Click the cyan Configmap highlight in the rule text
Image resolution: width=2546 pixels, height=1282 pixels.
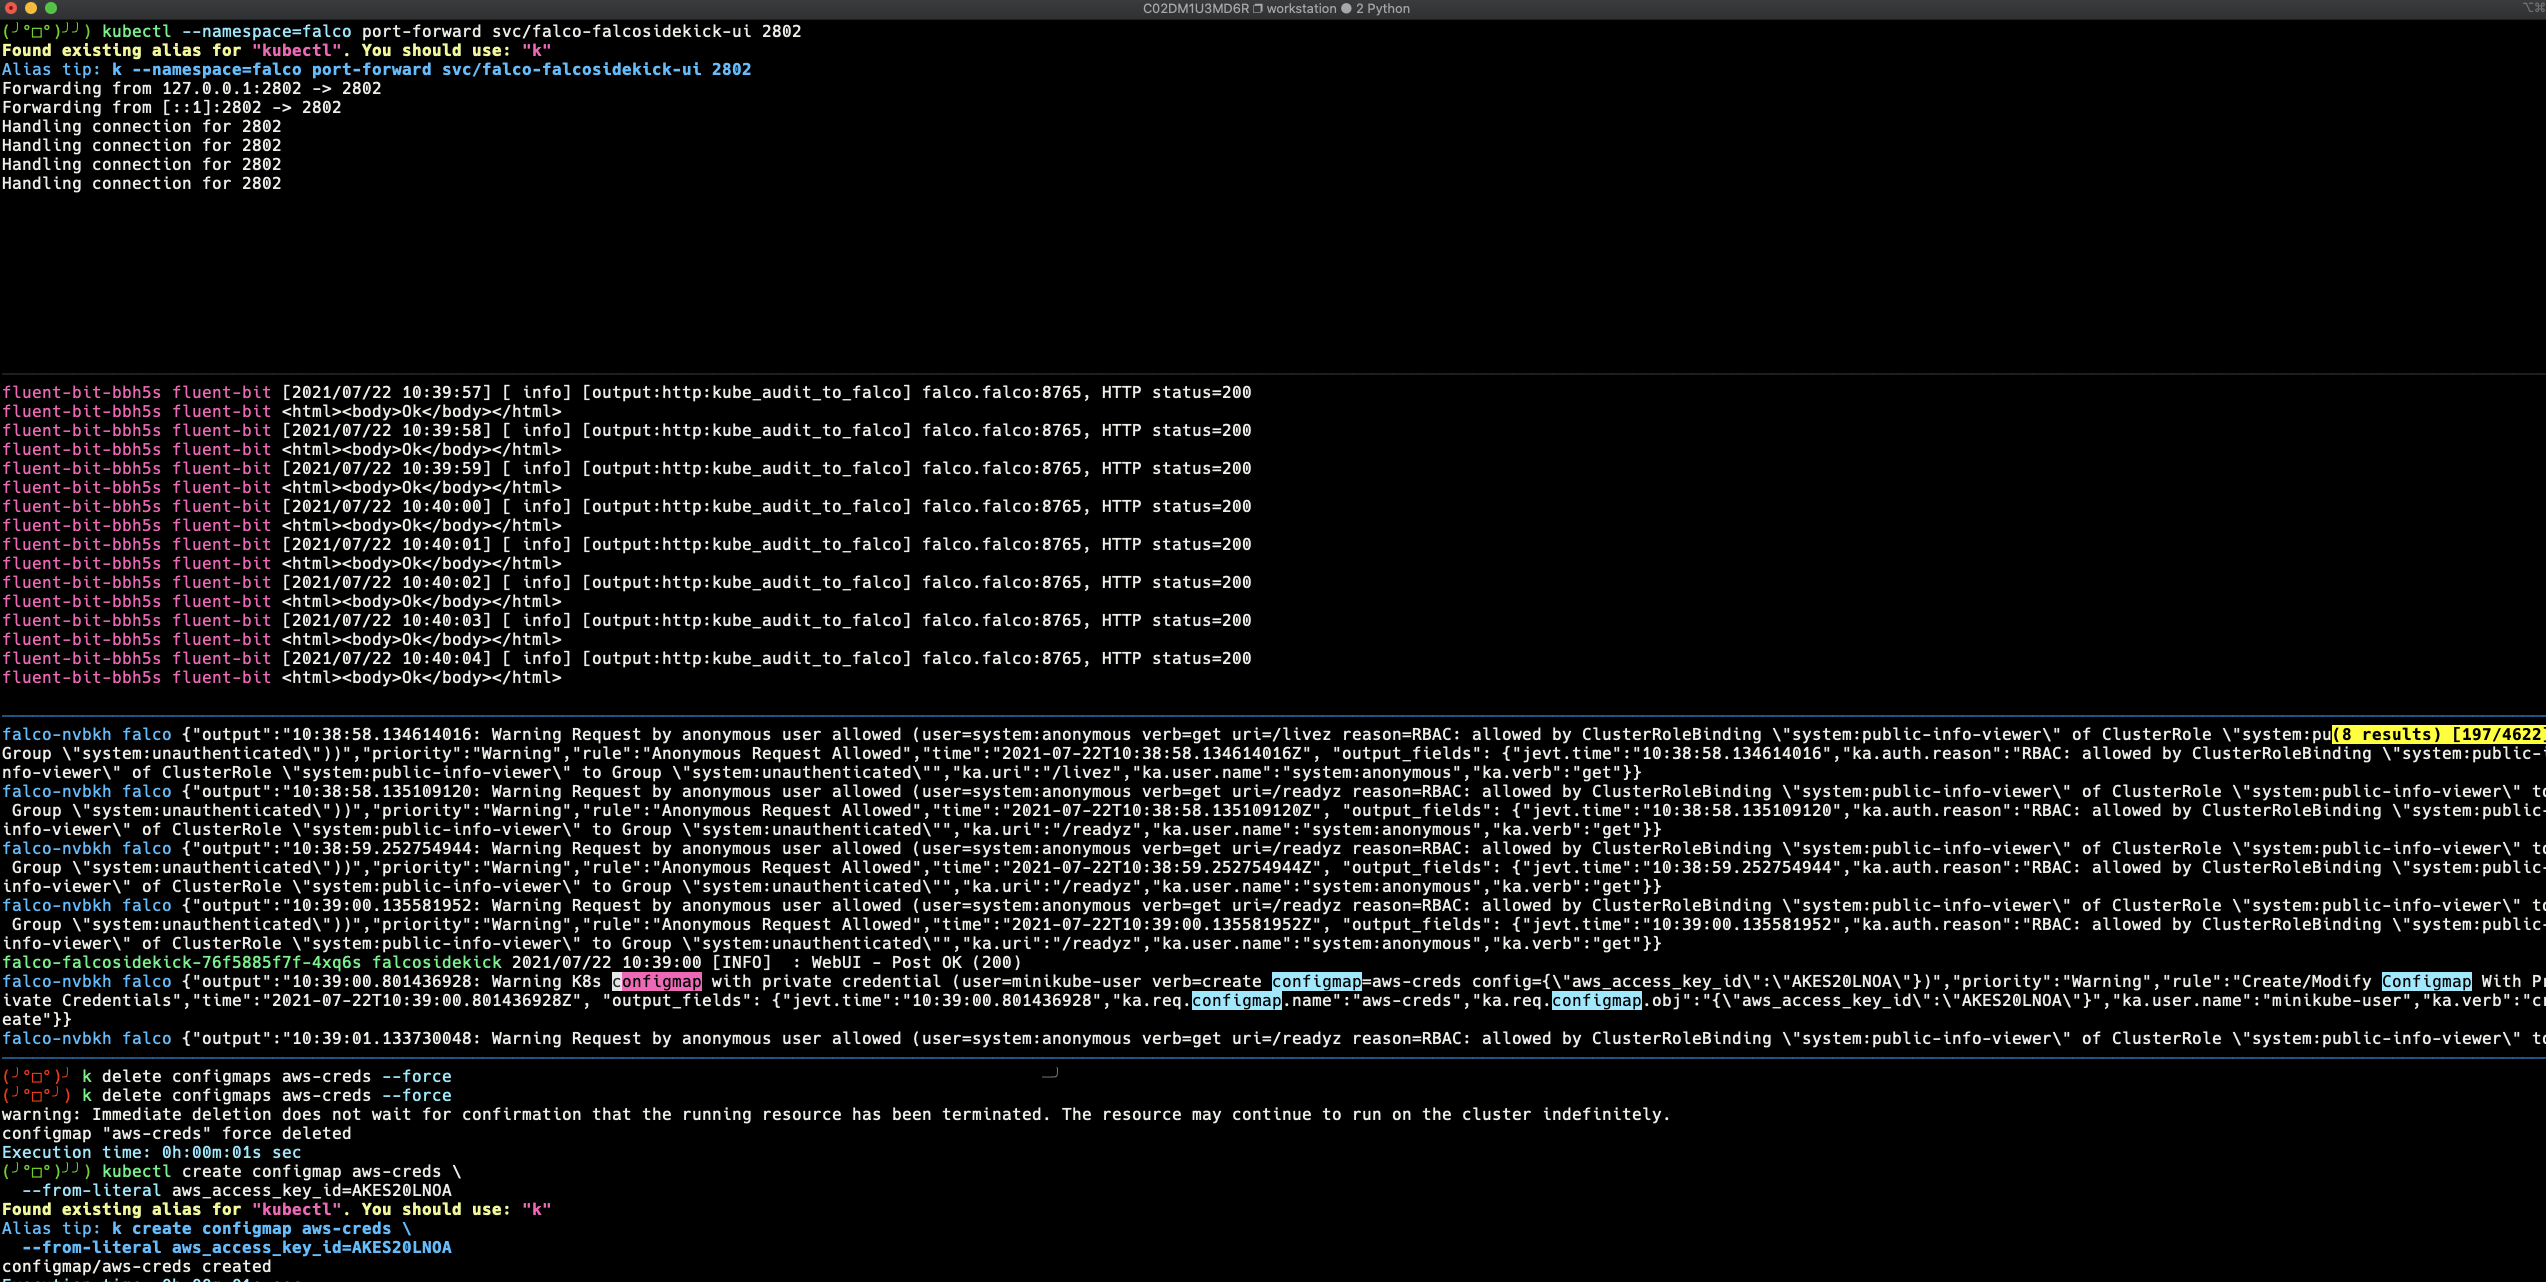click(x=2427, y=982)
